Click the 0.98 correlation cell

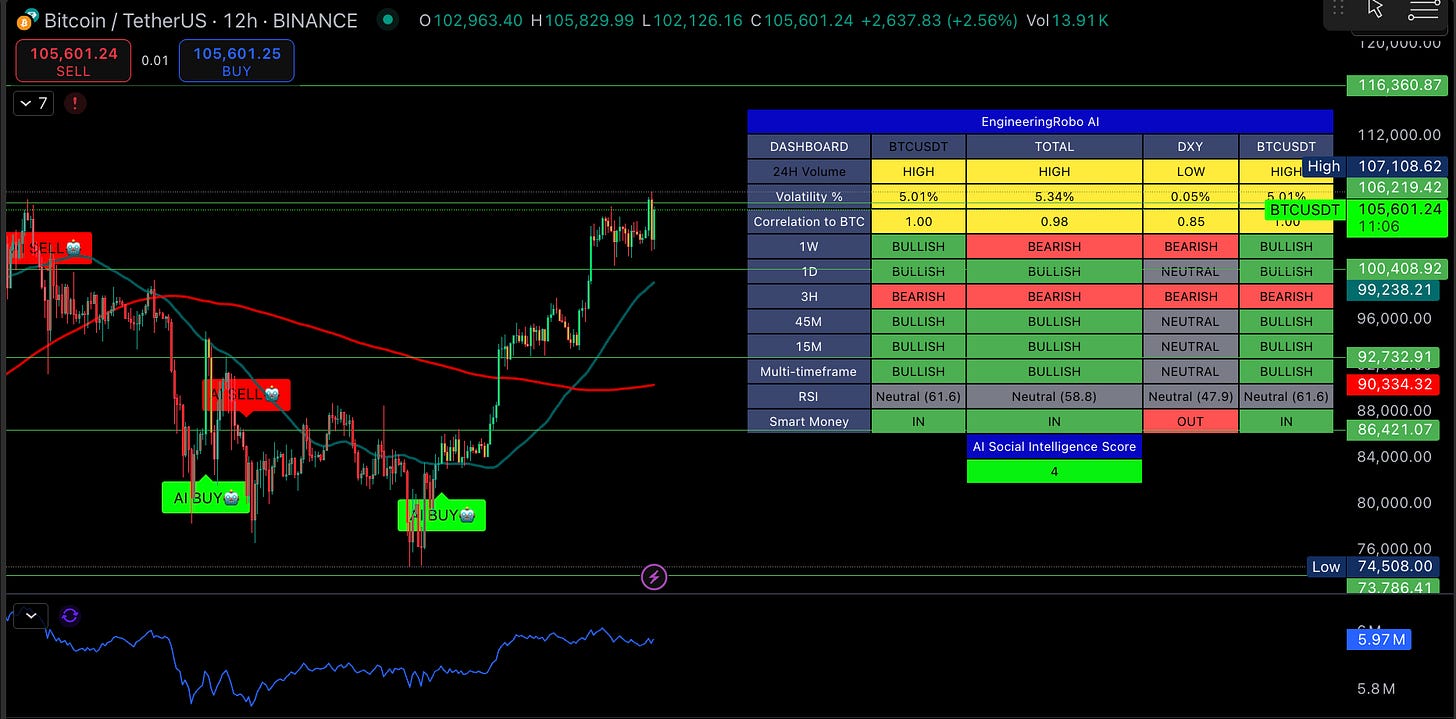click(x=1054, y=221)
